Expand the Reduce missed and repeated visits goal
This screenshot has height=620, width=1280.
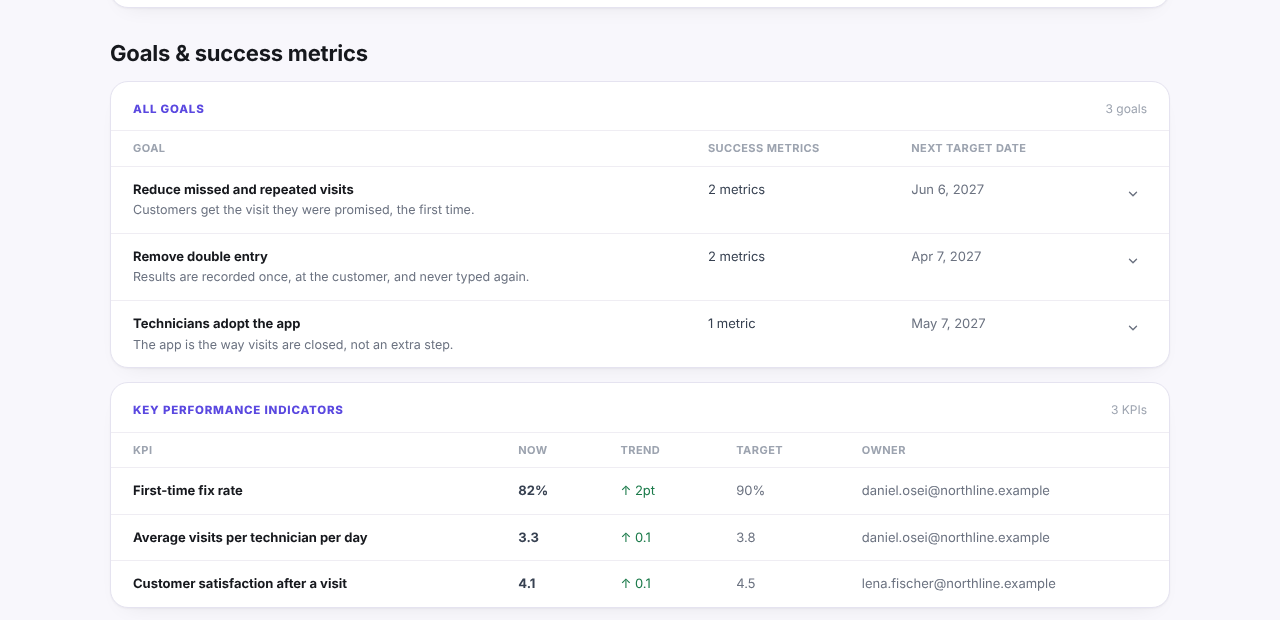[x=1133, y=194]
